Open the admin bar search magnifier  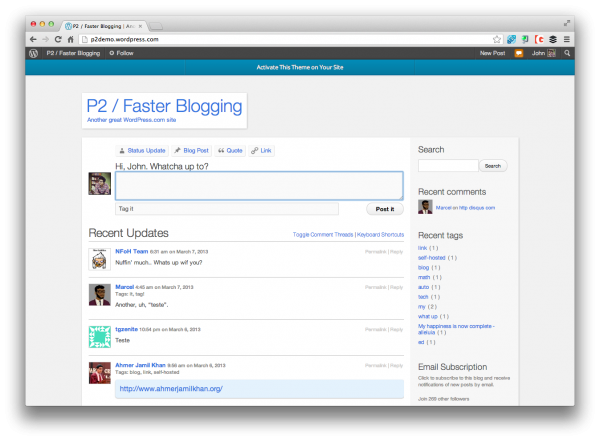click(x=567, y=53)
